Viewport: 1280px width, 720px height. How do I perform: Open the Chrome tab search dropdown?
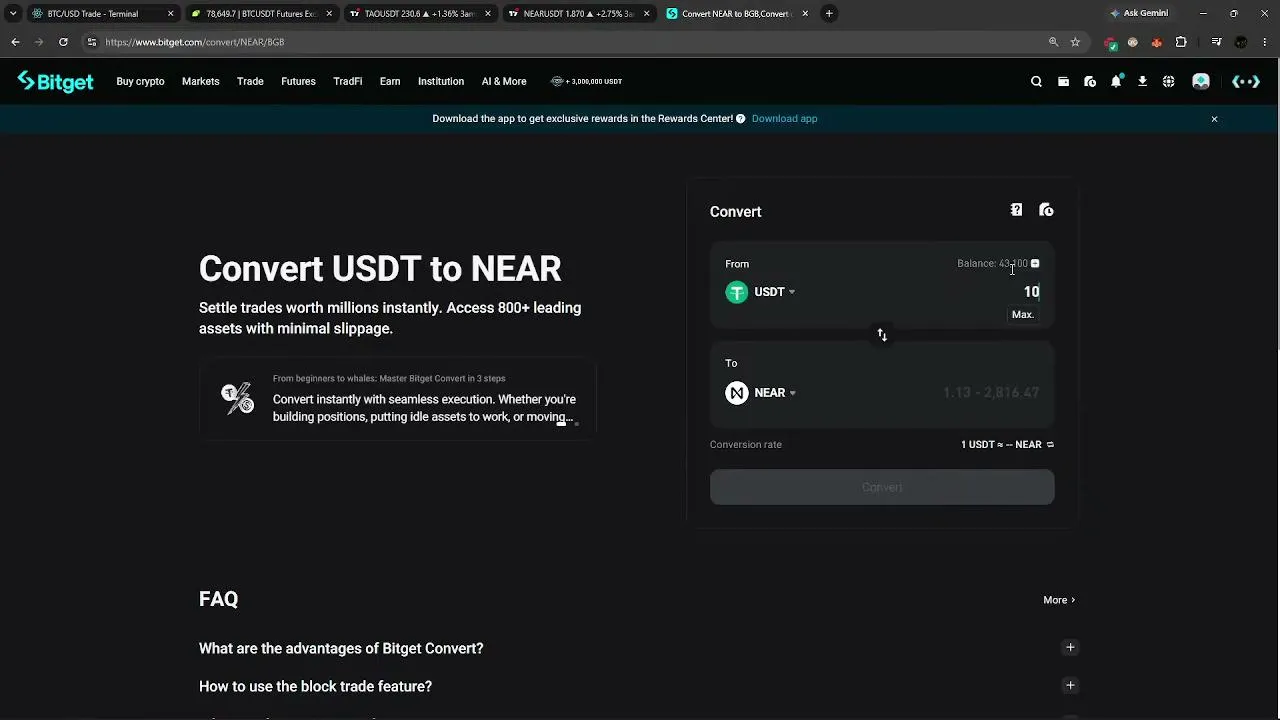(x=13, y=14)
